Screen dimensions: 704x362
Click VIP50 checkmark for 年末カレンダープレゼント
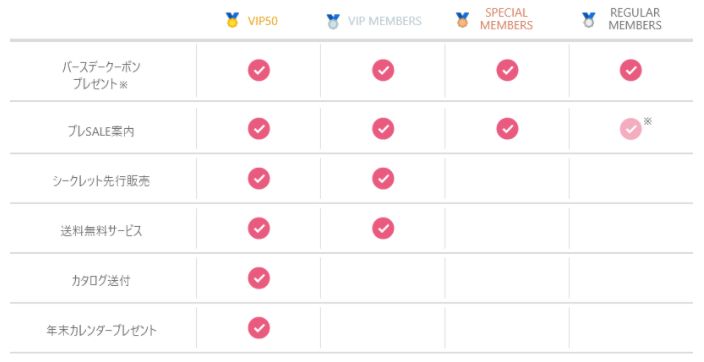259,328
